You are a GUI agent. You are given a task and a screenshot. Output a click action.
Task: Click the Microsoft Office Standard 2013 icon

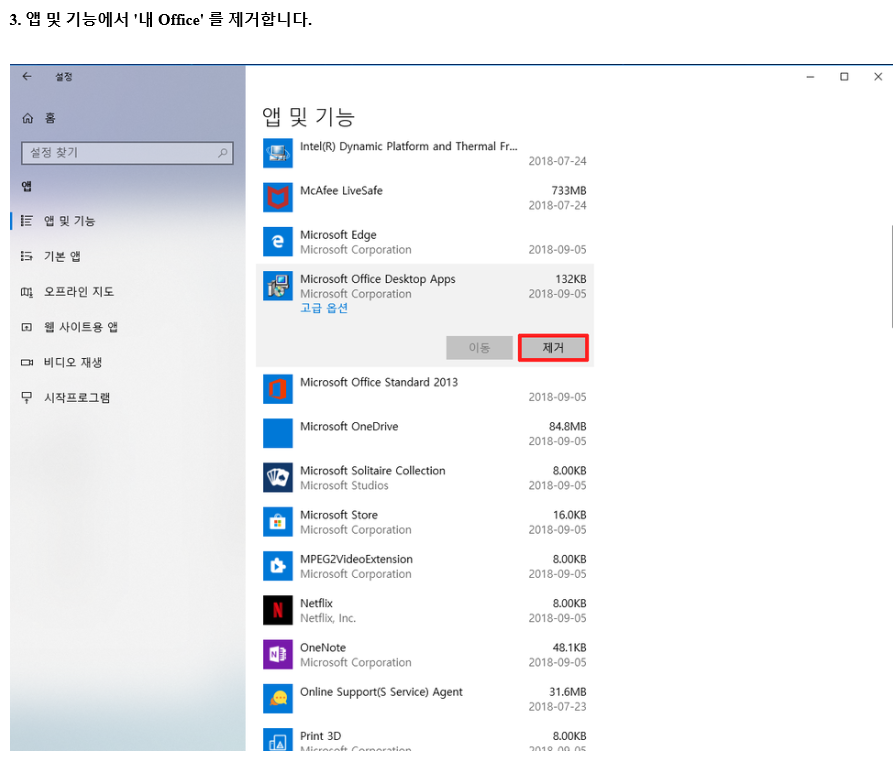278,389
